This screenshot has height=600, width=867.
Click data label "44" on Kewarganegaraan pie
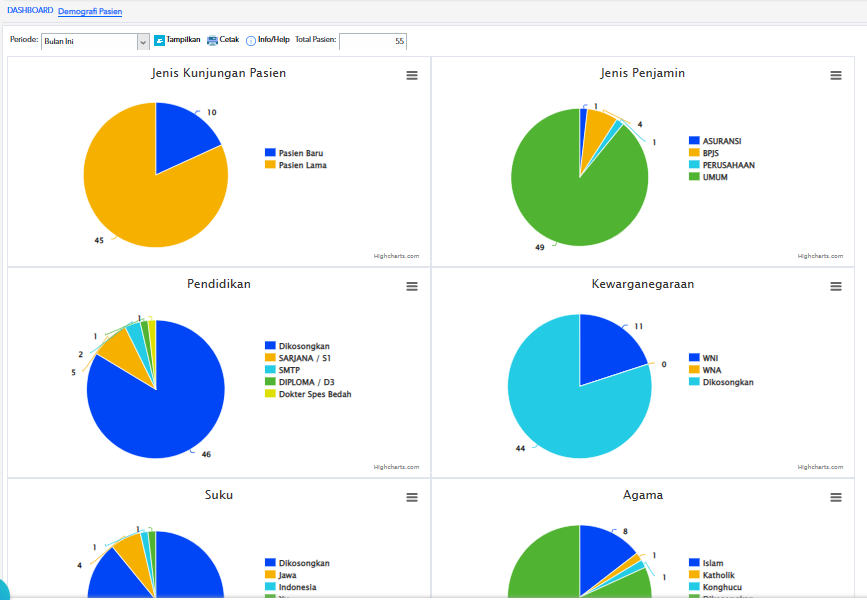520,448
